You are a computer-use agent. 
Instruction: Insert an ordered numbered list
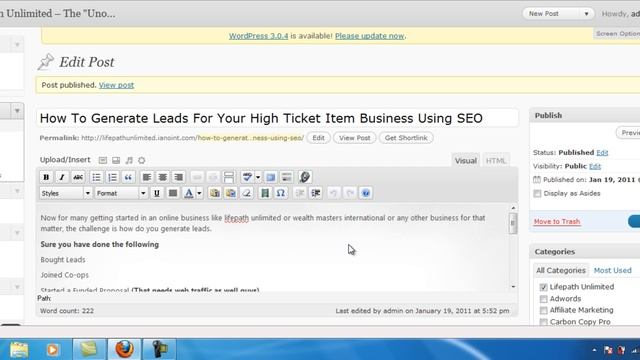point(112,177)
